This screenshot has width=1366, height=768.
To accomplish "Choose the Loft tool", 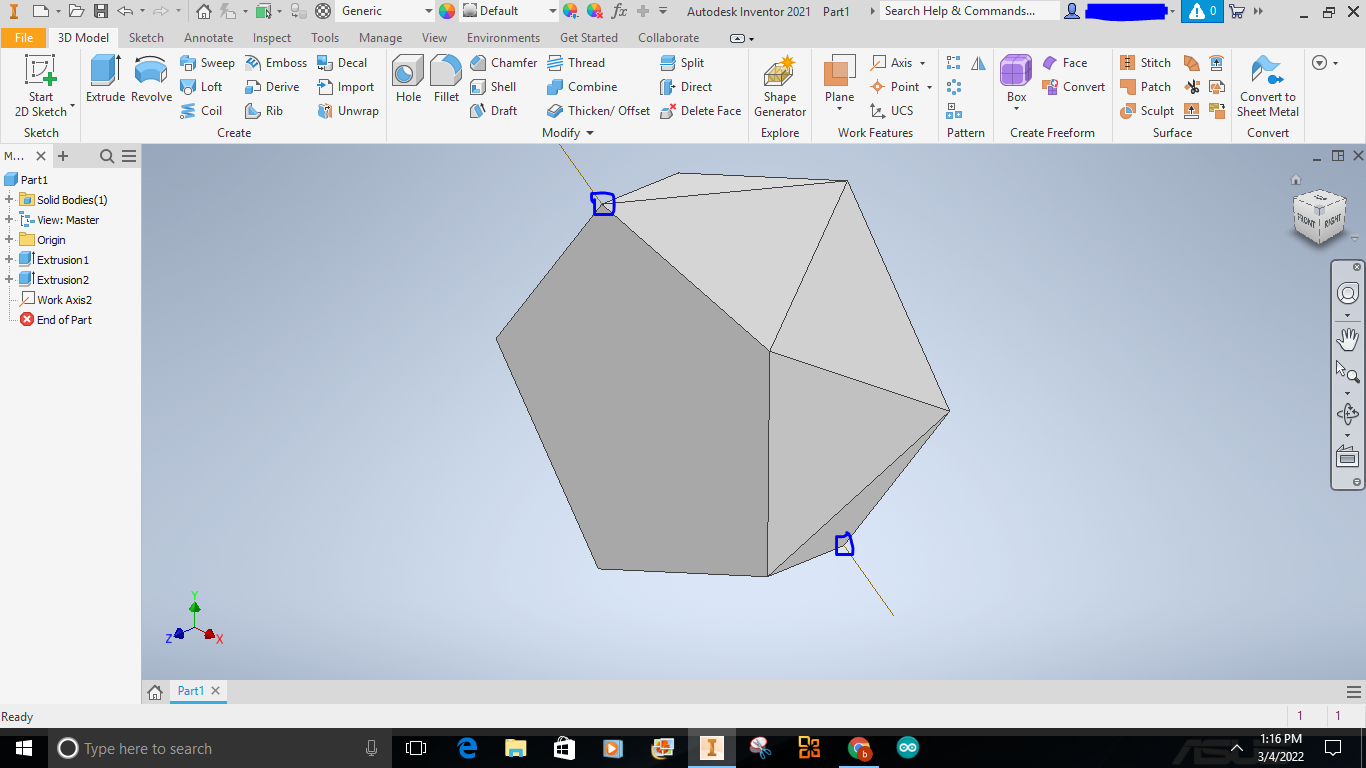I will tap(201, 86).
